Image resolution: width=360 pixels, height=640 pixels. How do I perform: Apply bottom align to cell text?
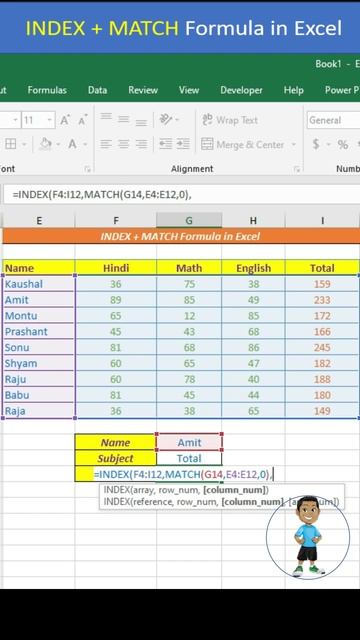[141, 122]
